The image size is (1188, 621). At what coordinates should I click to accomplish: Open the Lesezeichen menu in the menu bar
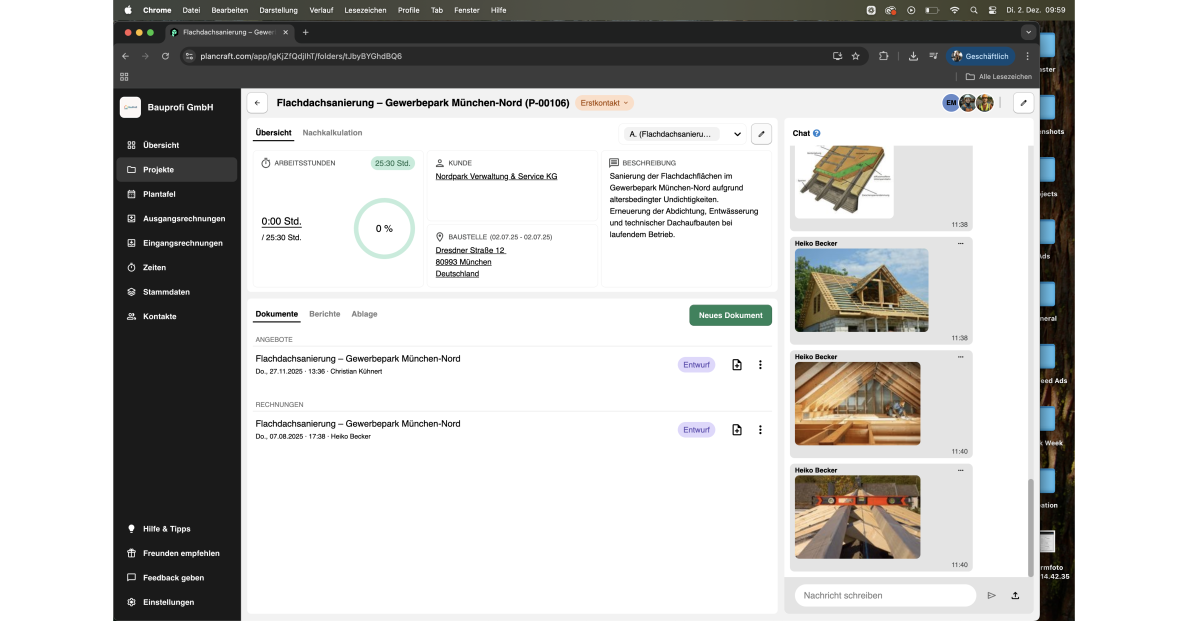point(365,9)
